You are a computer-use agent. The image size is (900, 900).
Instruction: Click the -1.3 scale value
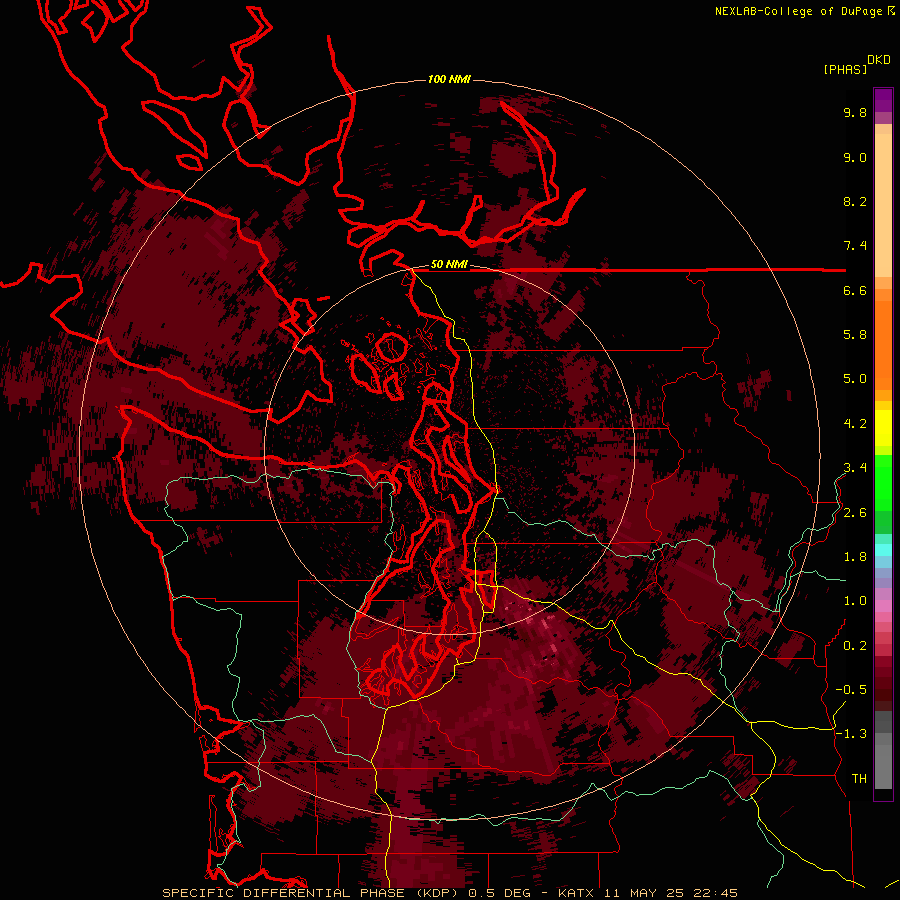pyautogui.click(x=851, y=735)
